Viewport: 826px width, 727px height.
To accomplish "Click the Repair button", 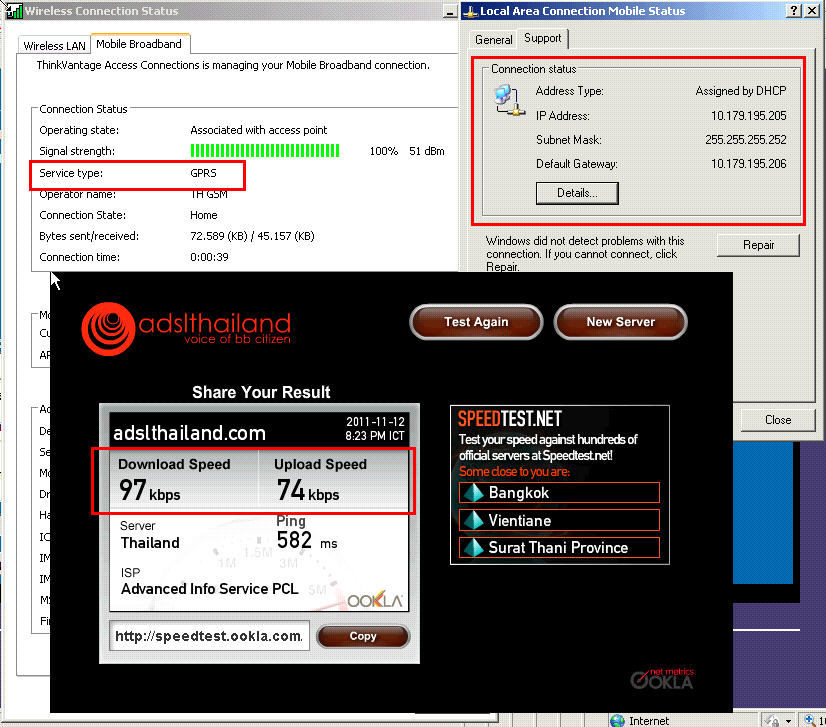I will tap(758, 245).
